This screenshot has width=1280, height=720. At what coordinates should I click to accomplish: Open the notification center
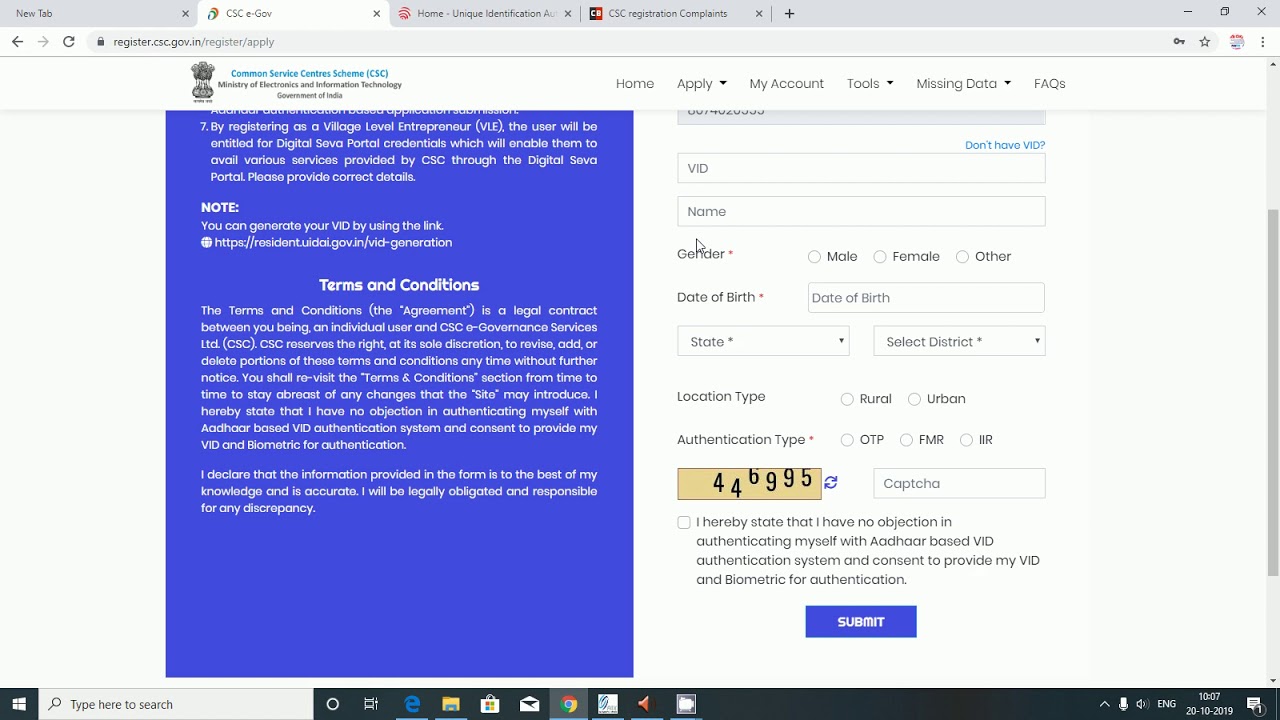click(1255, 704)
